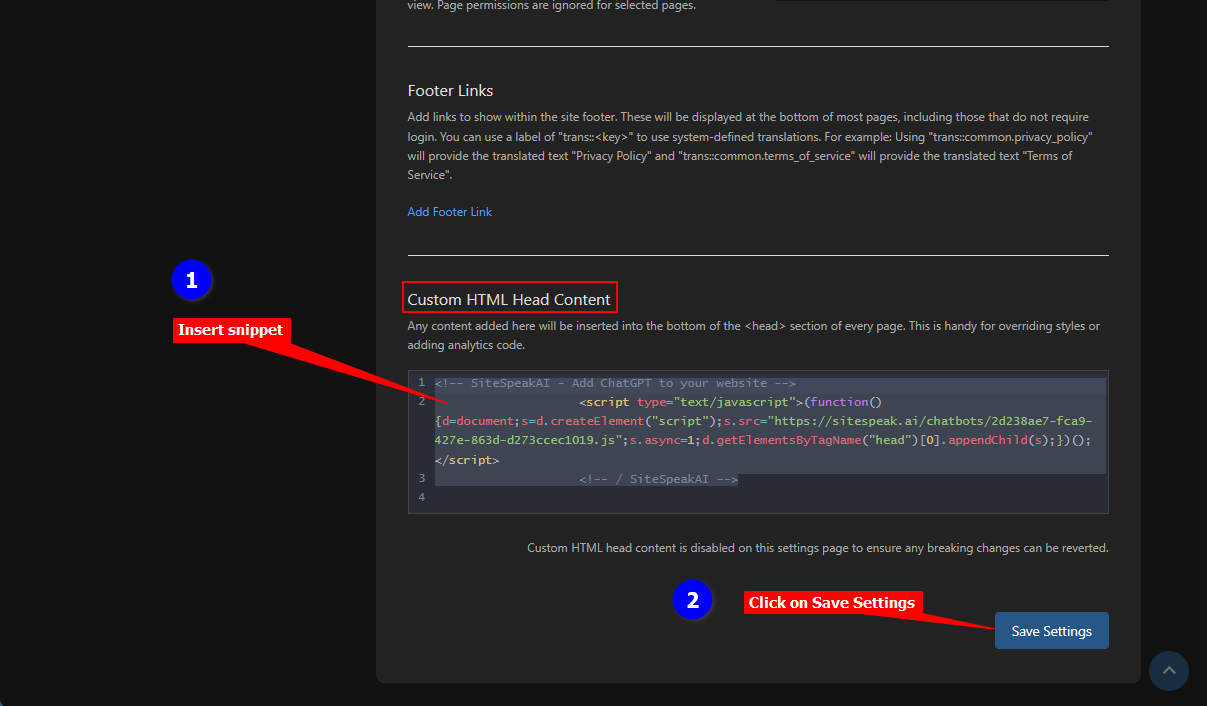This screenshot has width=1207, height=706.
Task: Click the blue step 1 circle badge
Action: click(192, 281)
